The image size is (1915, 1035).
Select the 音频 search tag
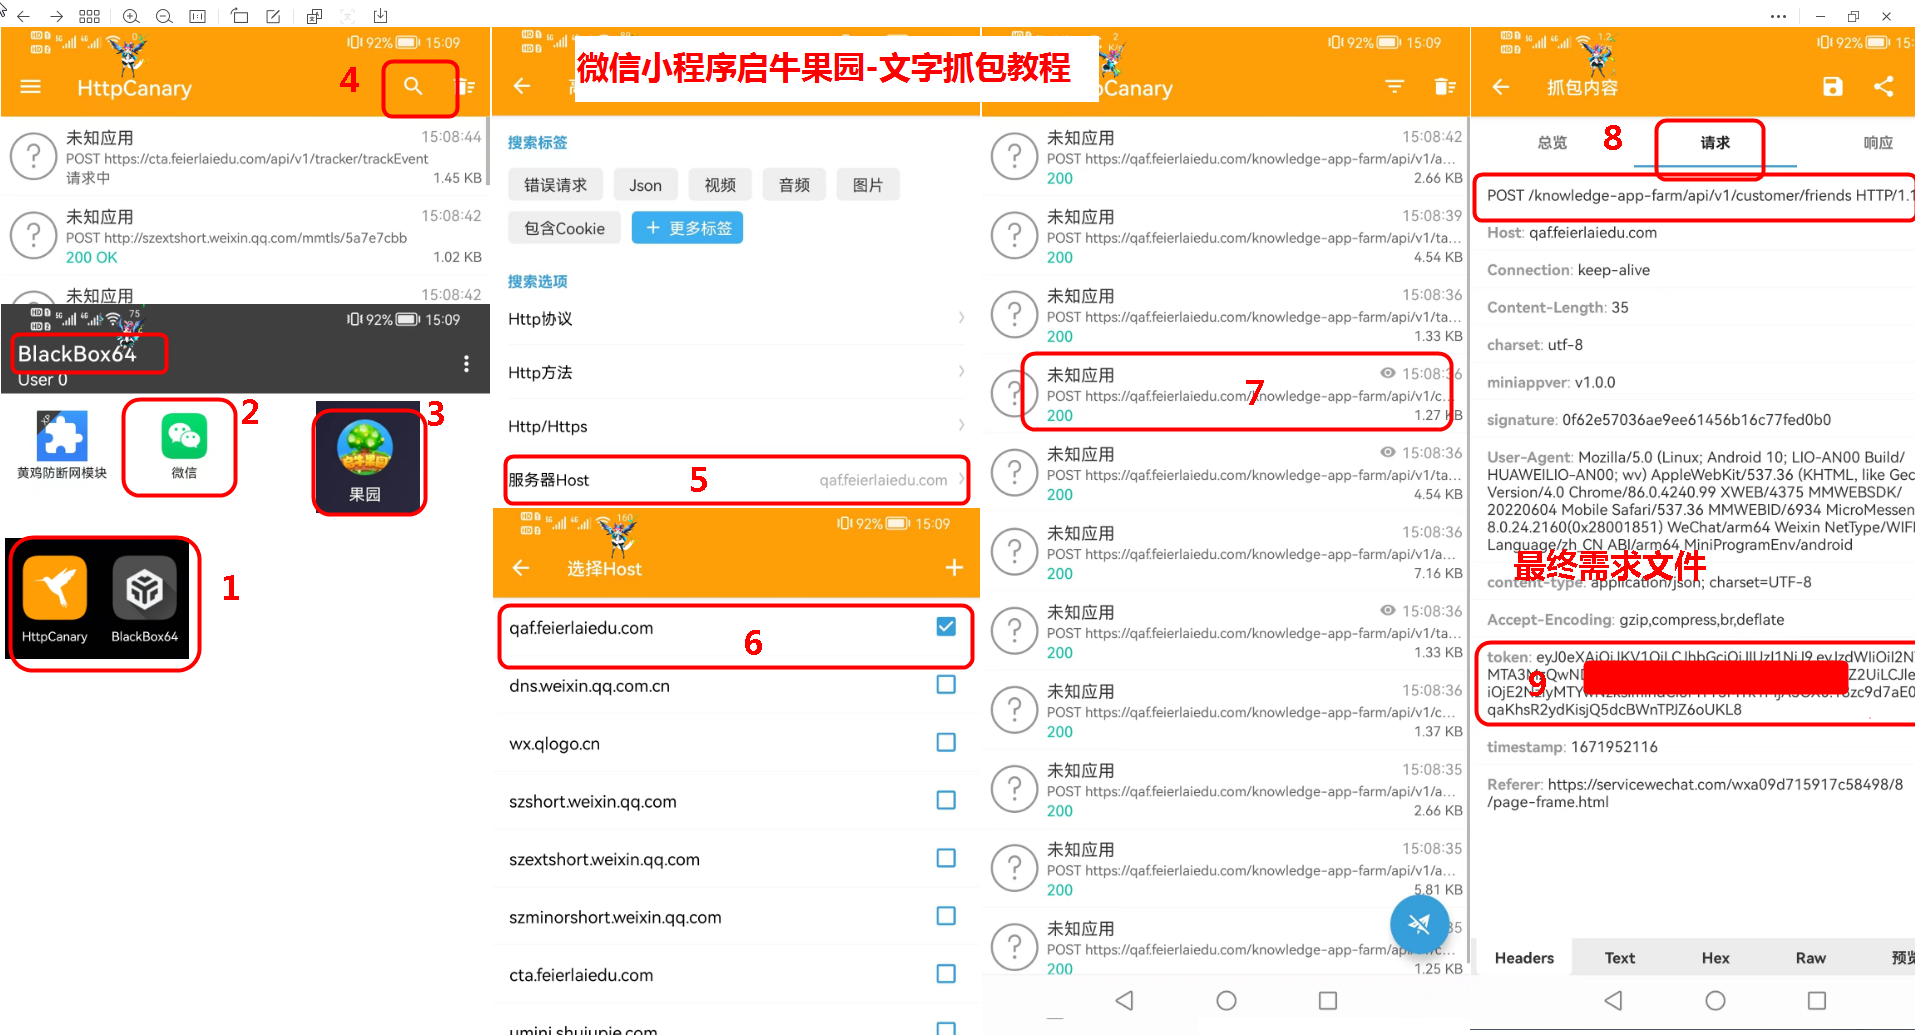pyautogui.click(x=794, y=185)
